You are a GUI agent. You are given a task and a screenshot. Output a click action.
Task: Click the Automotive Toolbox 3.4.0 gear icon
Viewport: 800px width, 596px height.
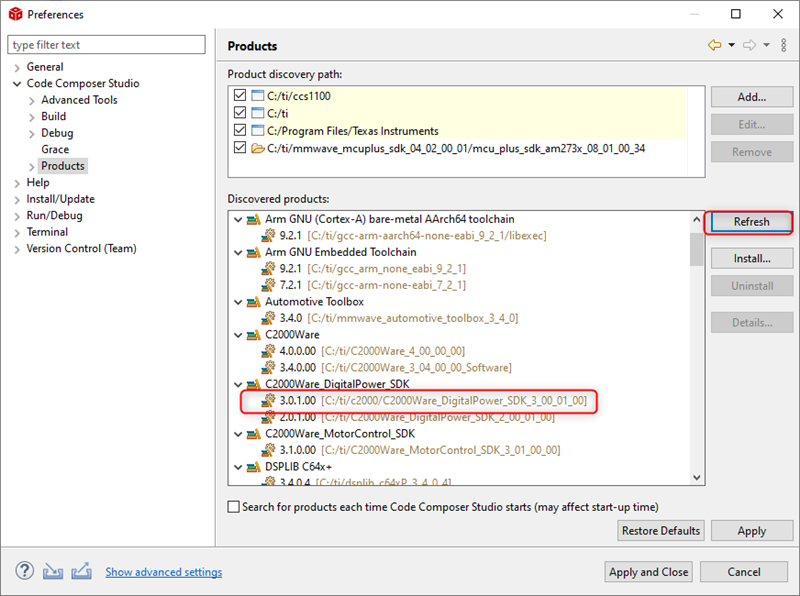pyautogui.click(x=268, y=318)
